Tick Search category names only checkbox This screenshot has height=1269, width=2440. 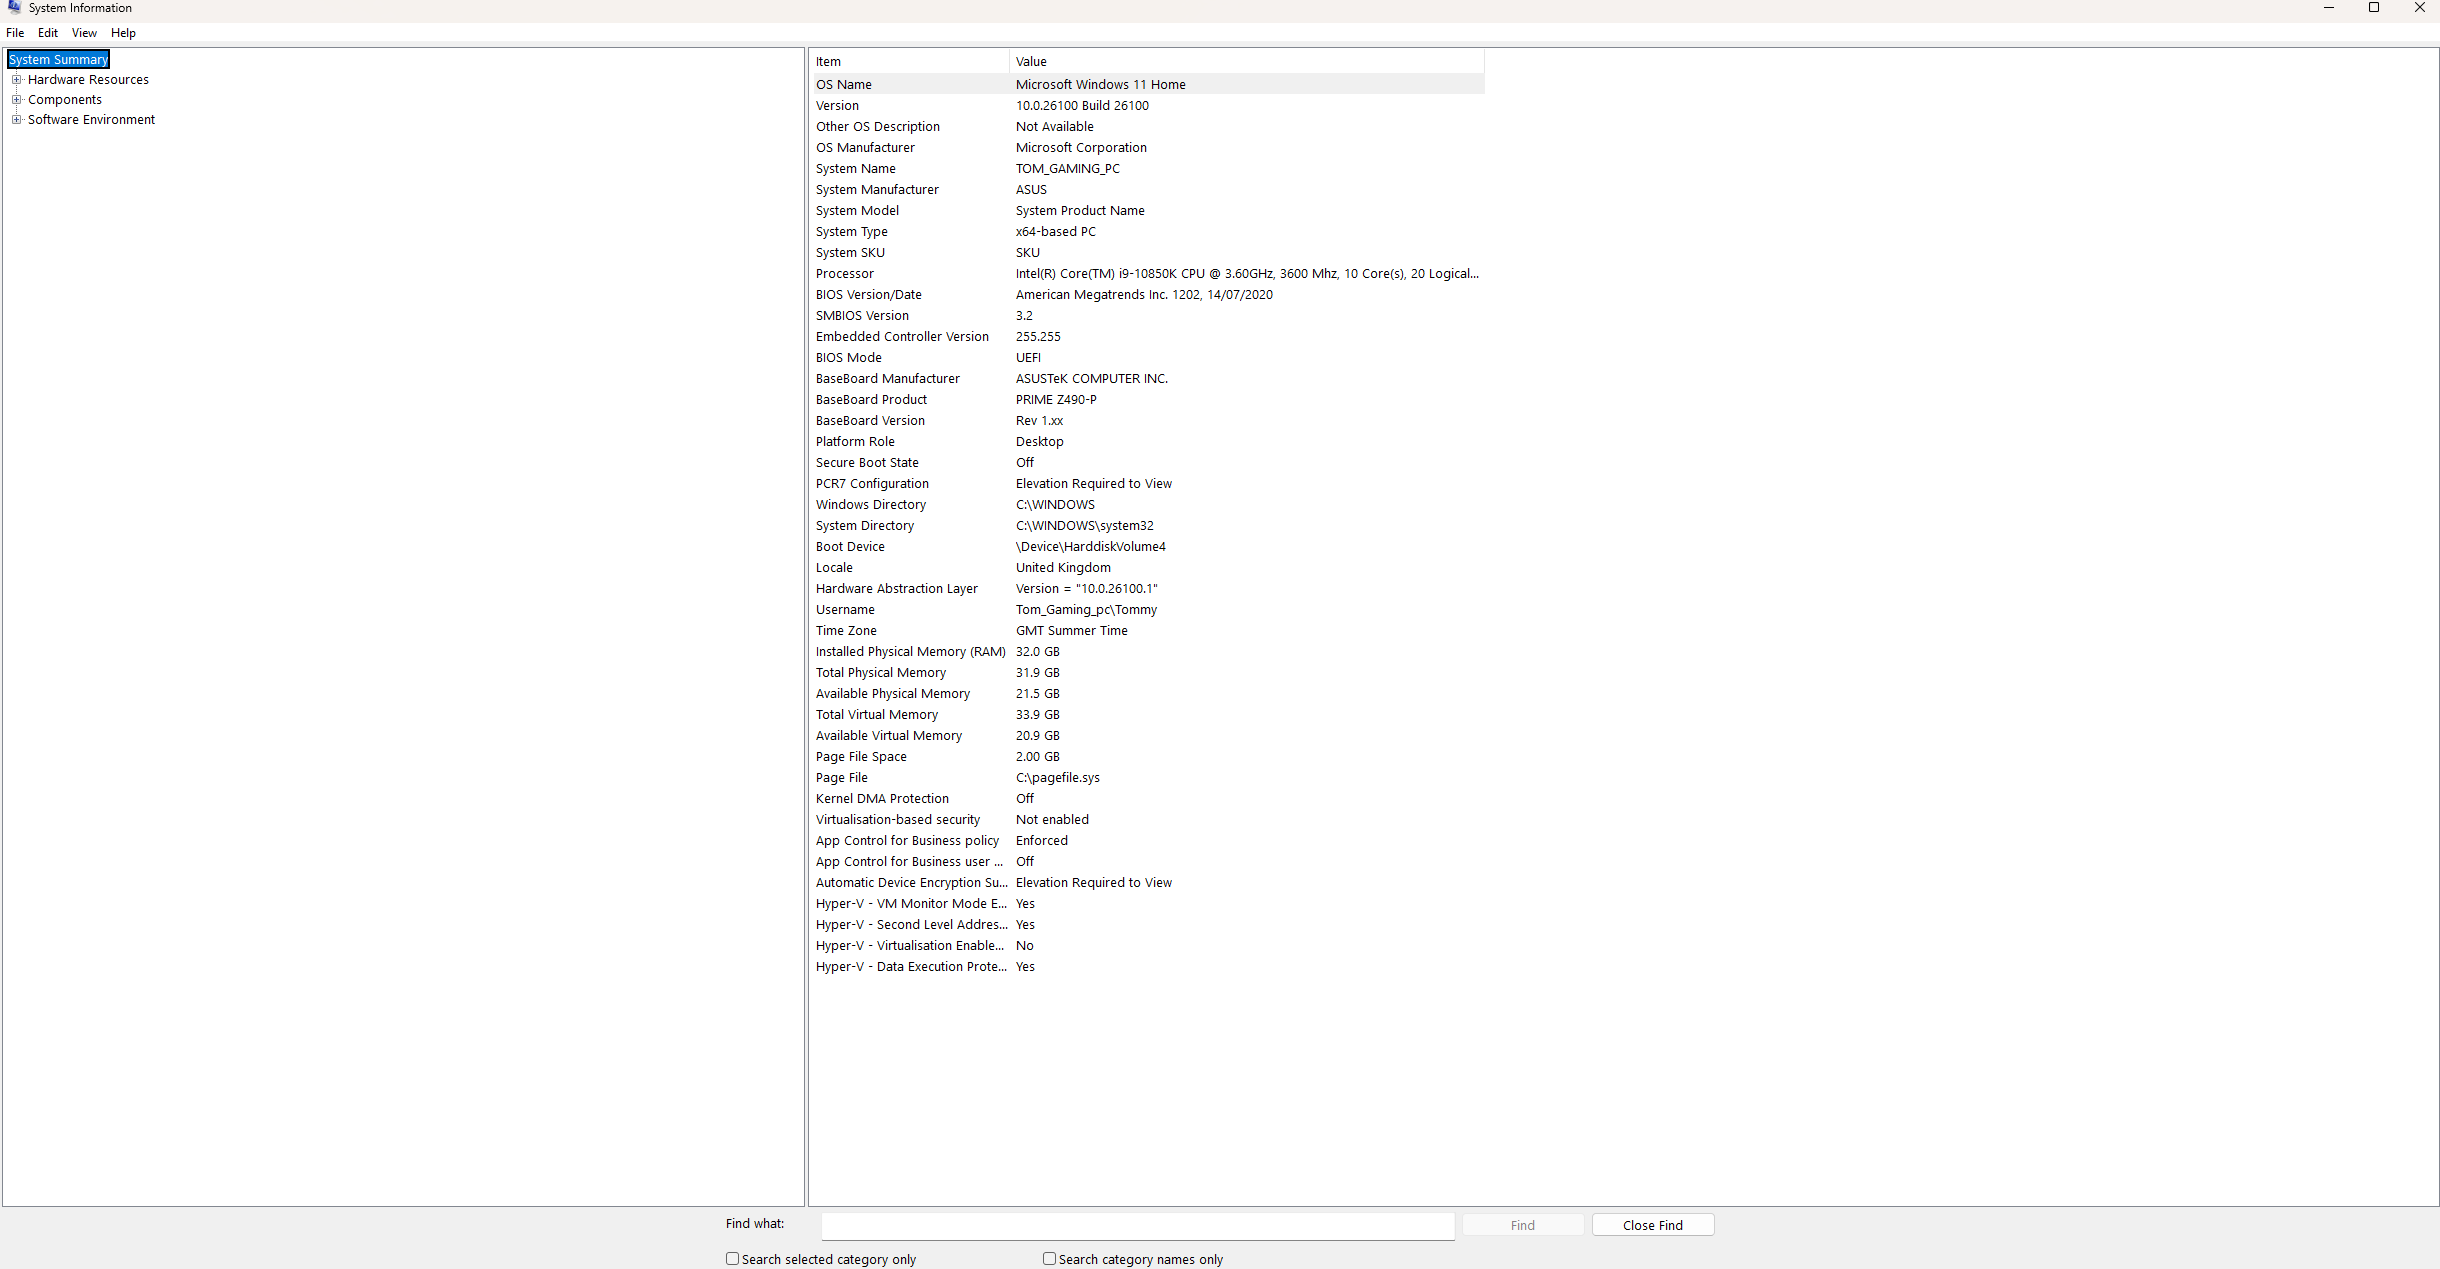point(1049,1259)
